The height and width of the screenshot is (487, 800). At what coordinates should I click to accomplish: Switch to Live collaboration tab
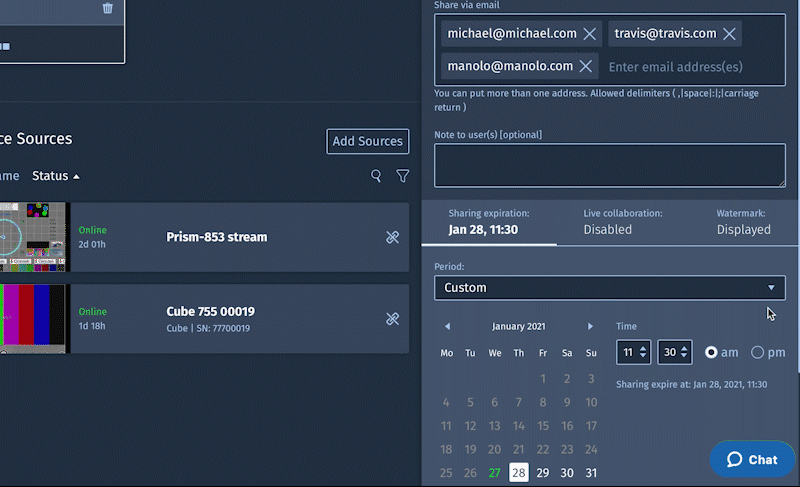click(622, 222)
